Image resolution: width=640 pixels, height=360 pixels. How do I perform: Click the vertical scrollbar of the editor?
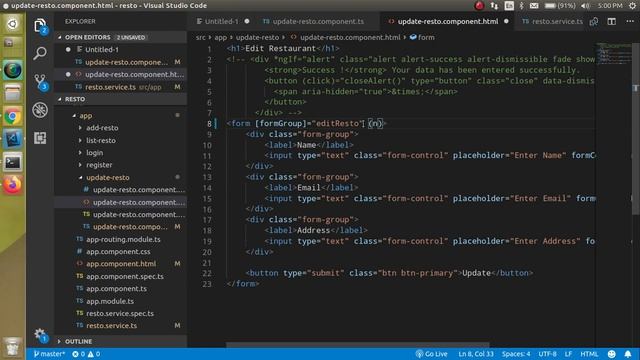point(636,129)
